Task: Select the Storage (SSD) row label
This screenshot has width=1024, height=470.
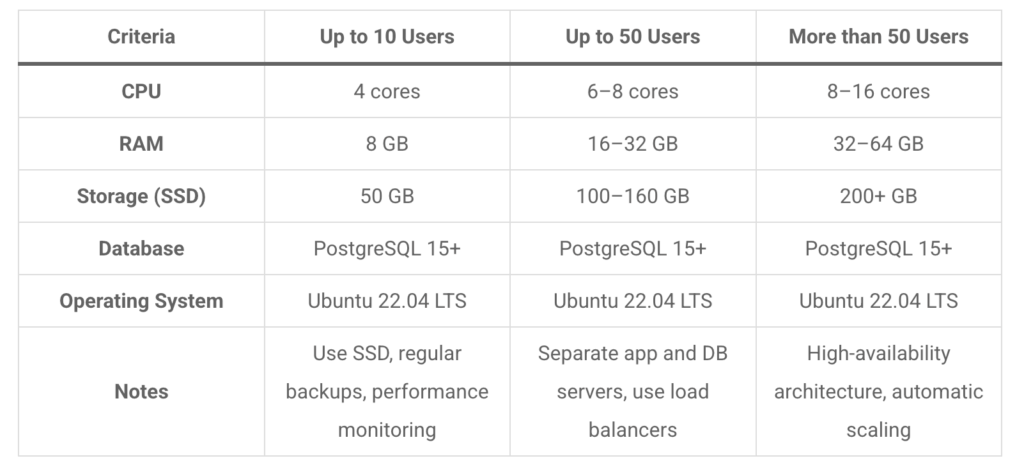Action: 141,196
